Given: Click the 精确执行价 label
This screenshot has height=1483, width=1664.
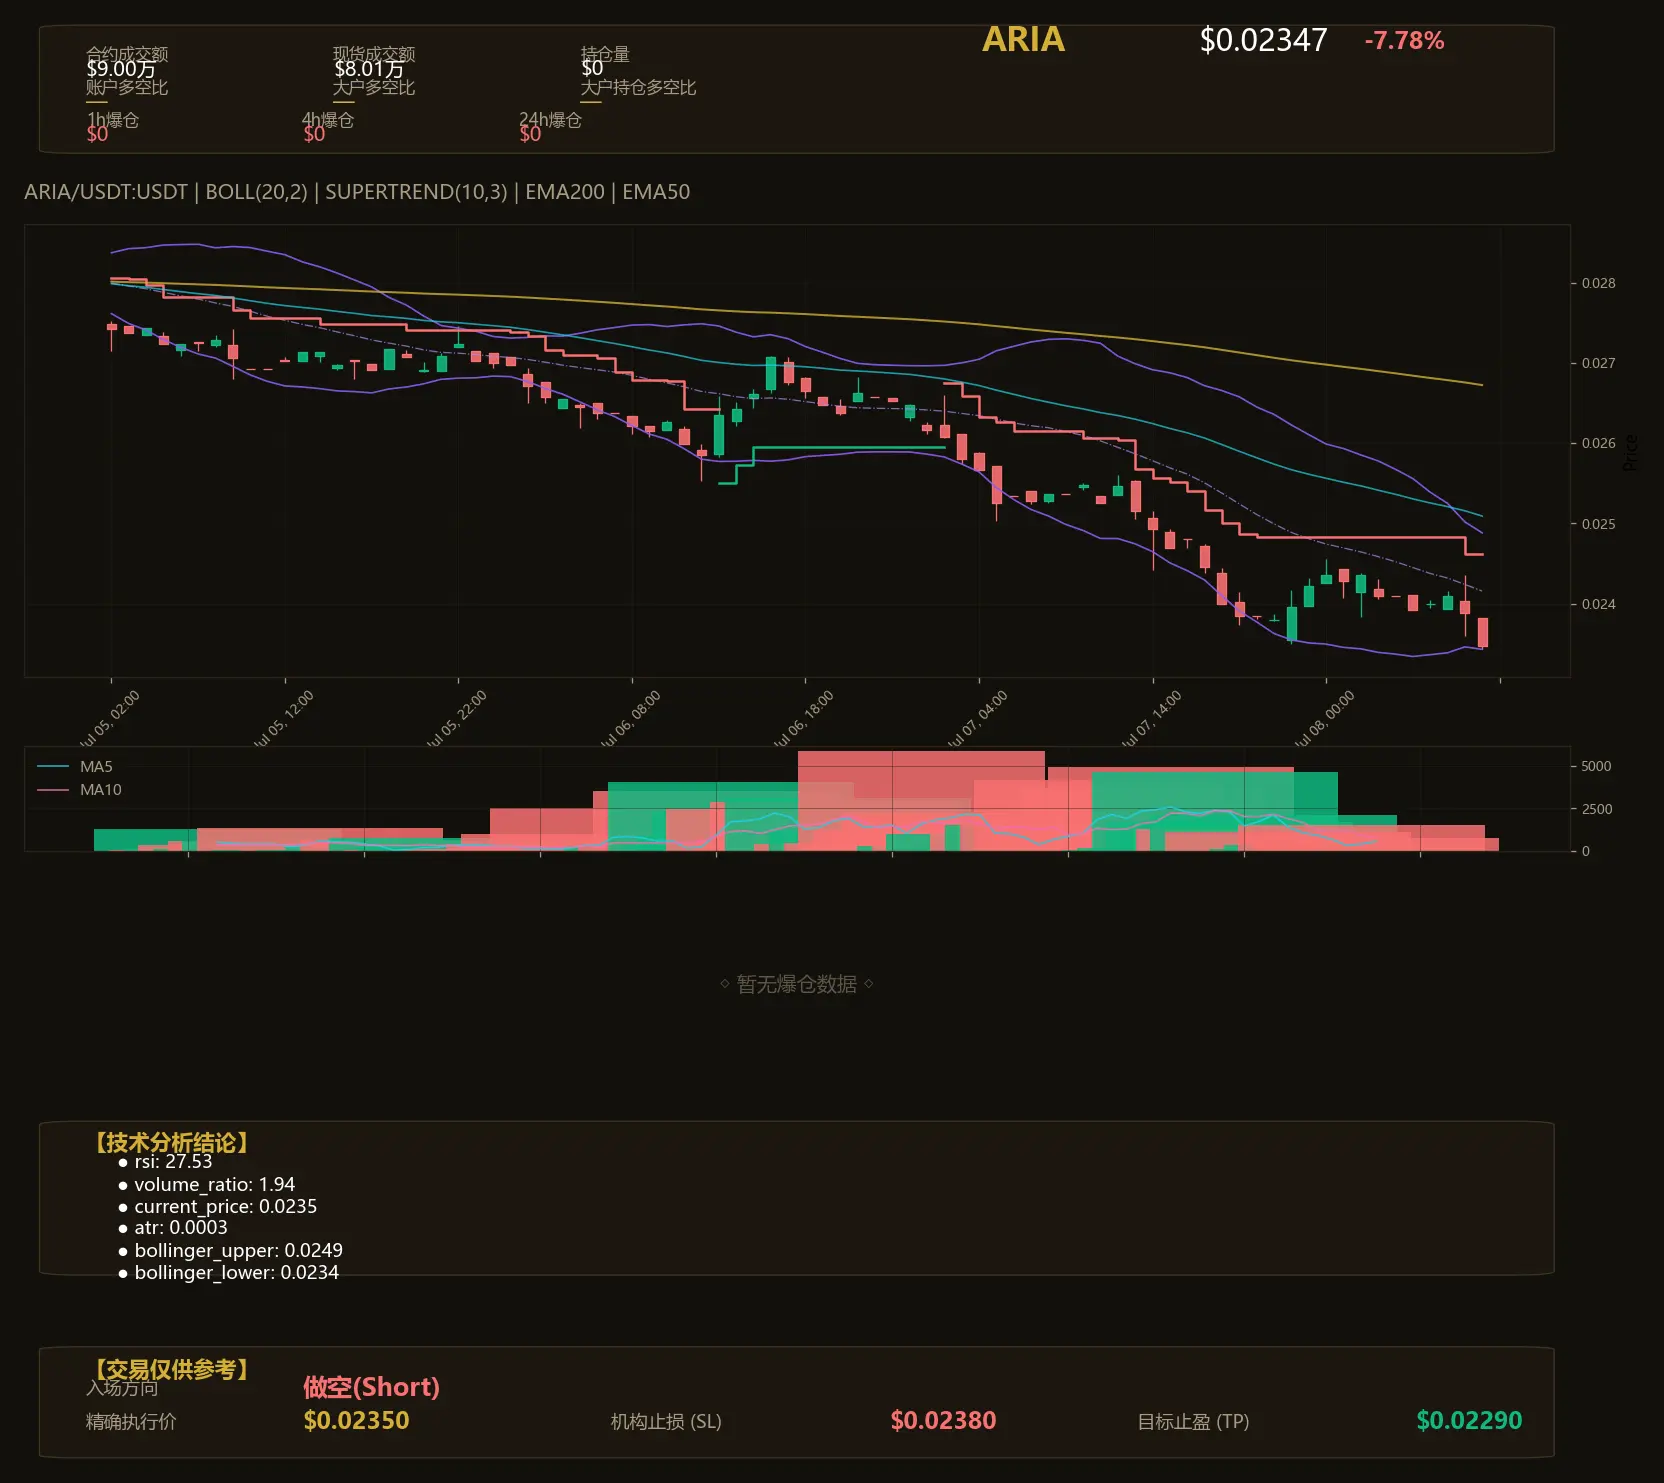Looking at the screenshot, I should [131, 1421].
